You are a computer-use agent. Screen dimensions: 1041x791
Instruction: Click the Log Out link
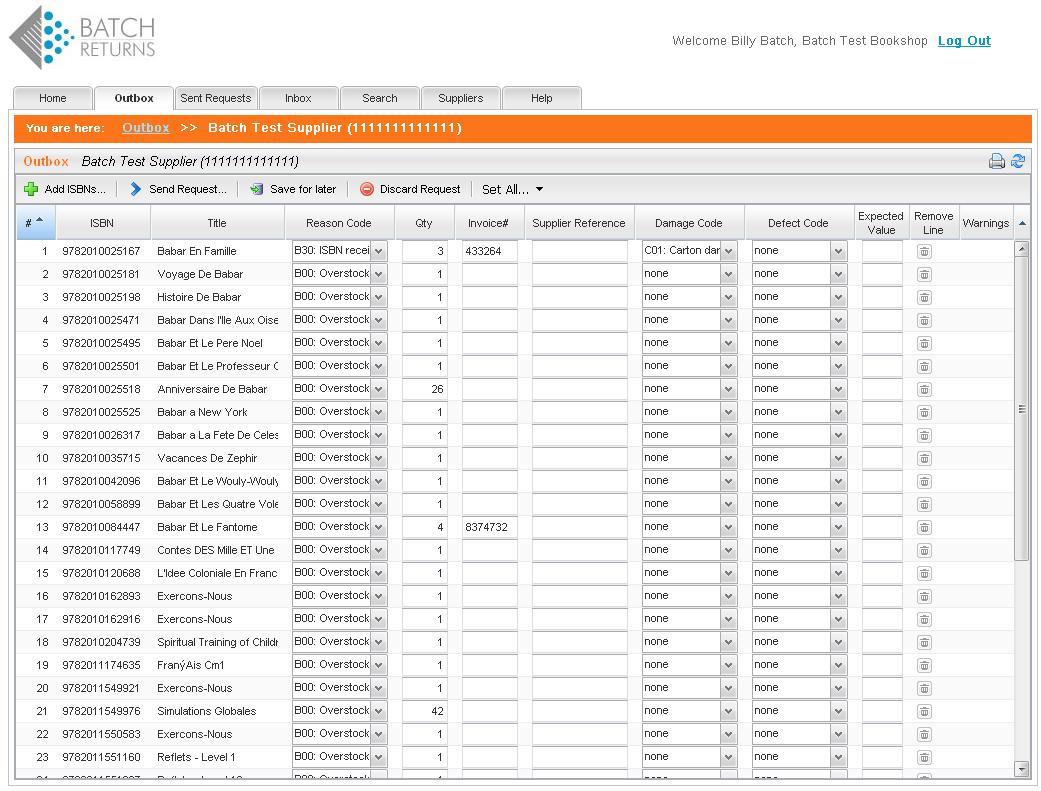(x=964, y=41)
